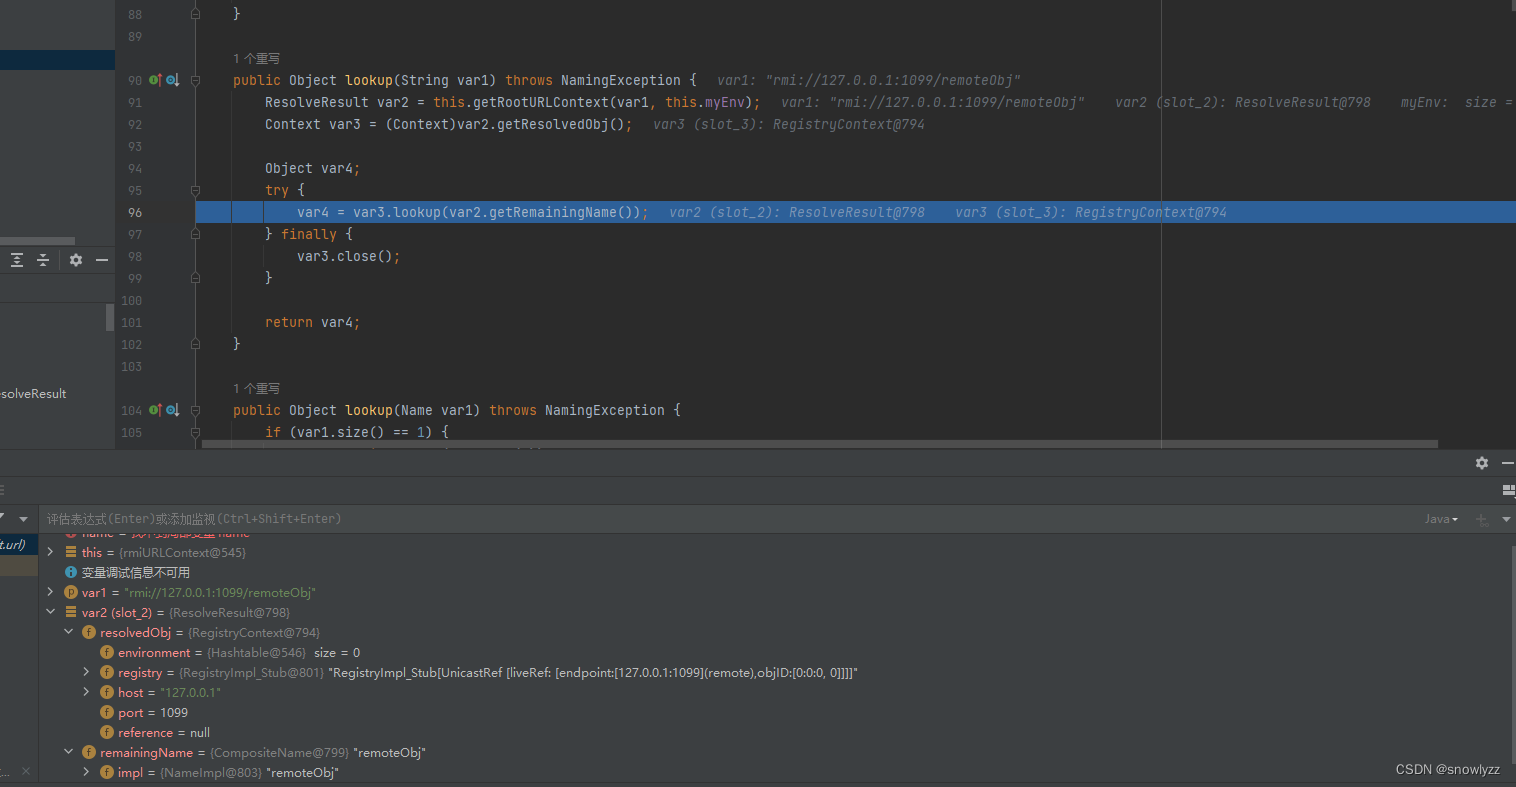The width and height of the screenshot is (1516, 787).
Task: Expand the impl node under remainingName
Action: (x=86, y=772)
